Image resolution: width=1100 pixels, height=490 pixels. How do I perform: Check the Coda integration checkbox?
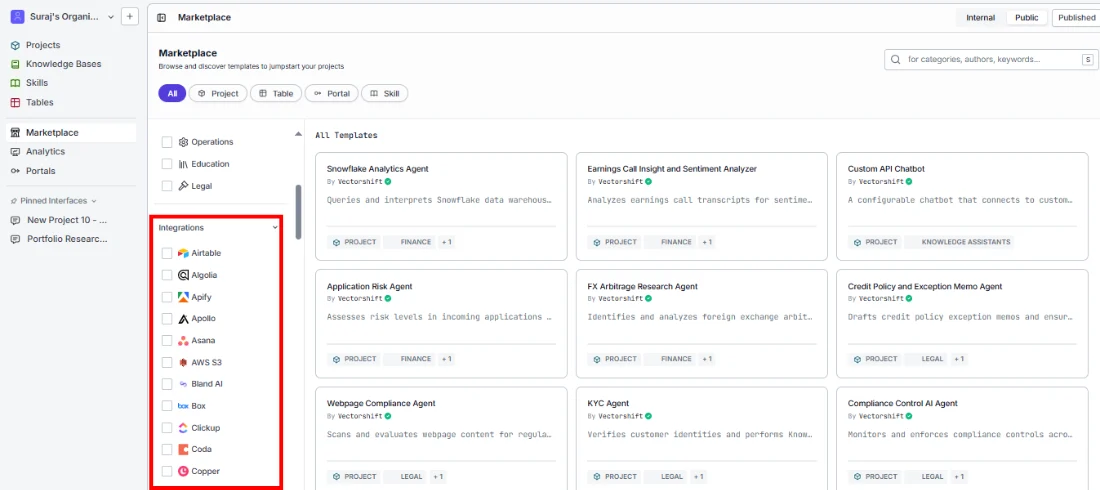click(x=167, y=449)
